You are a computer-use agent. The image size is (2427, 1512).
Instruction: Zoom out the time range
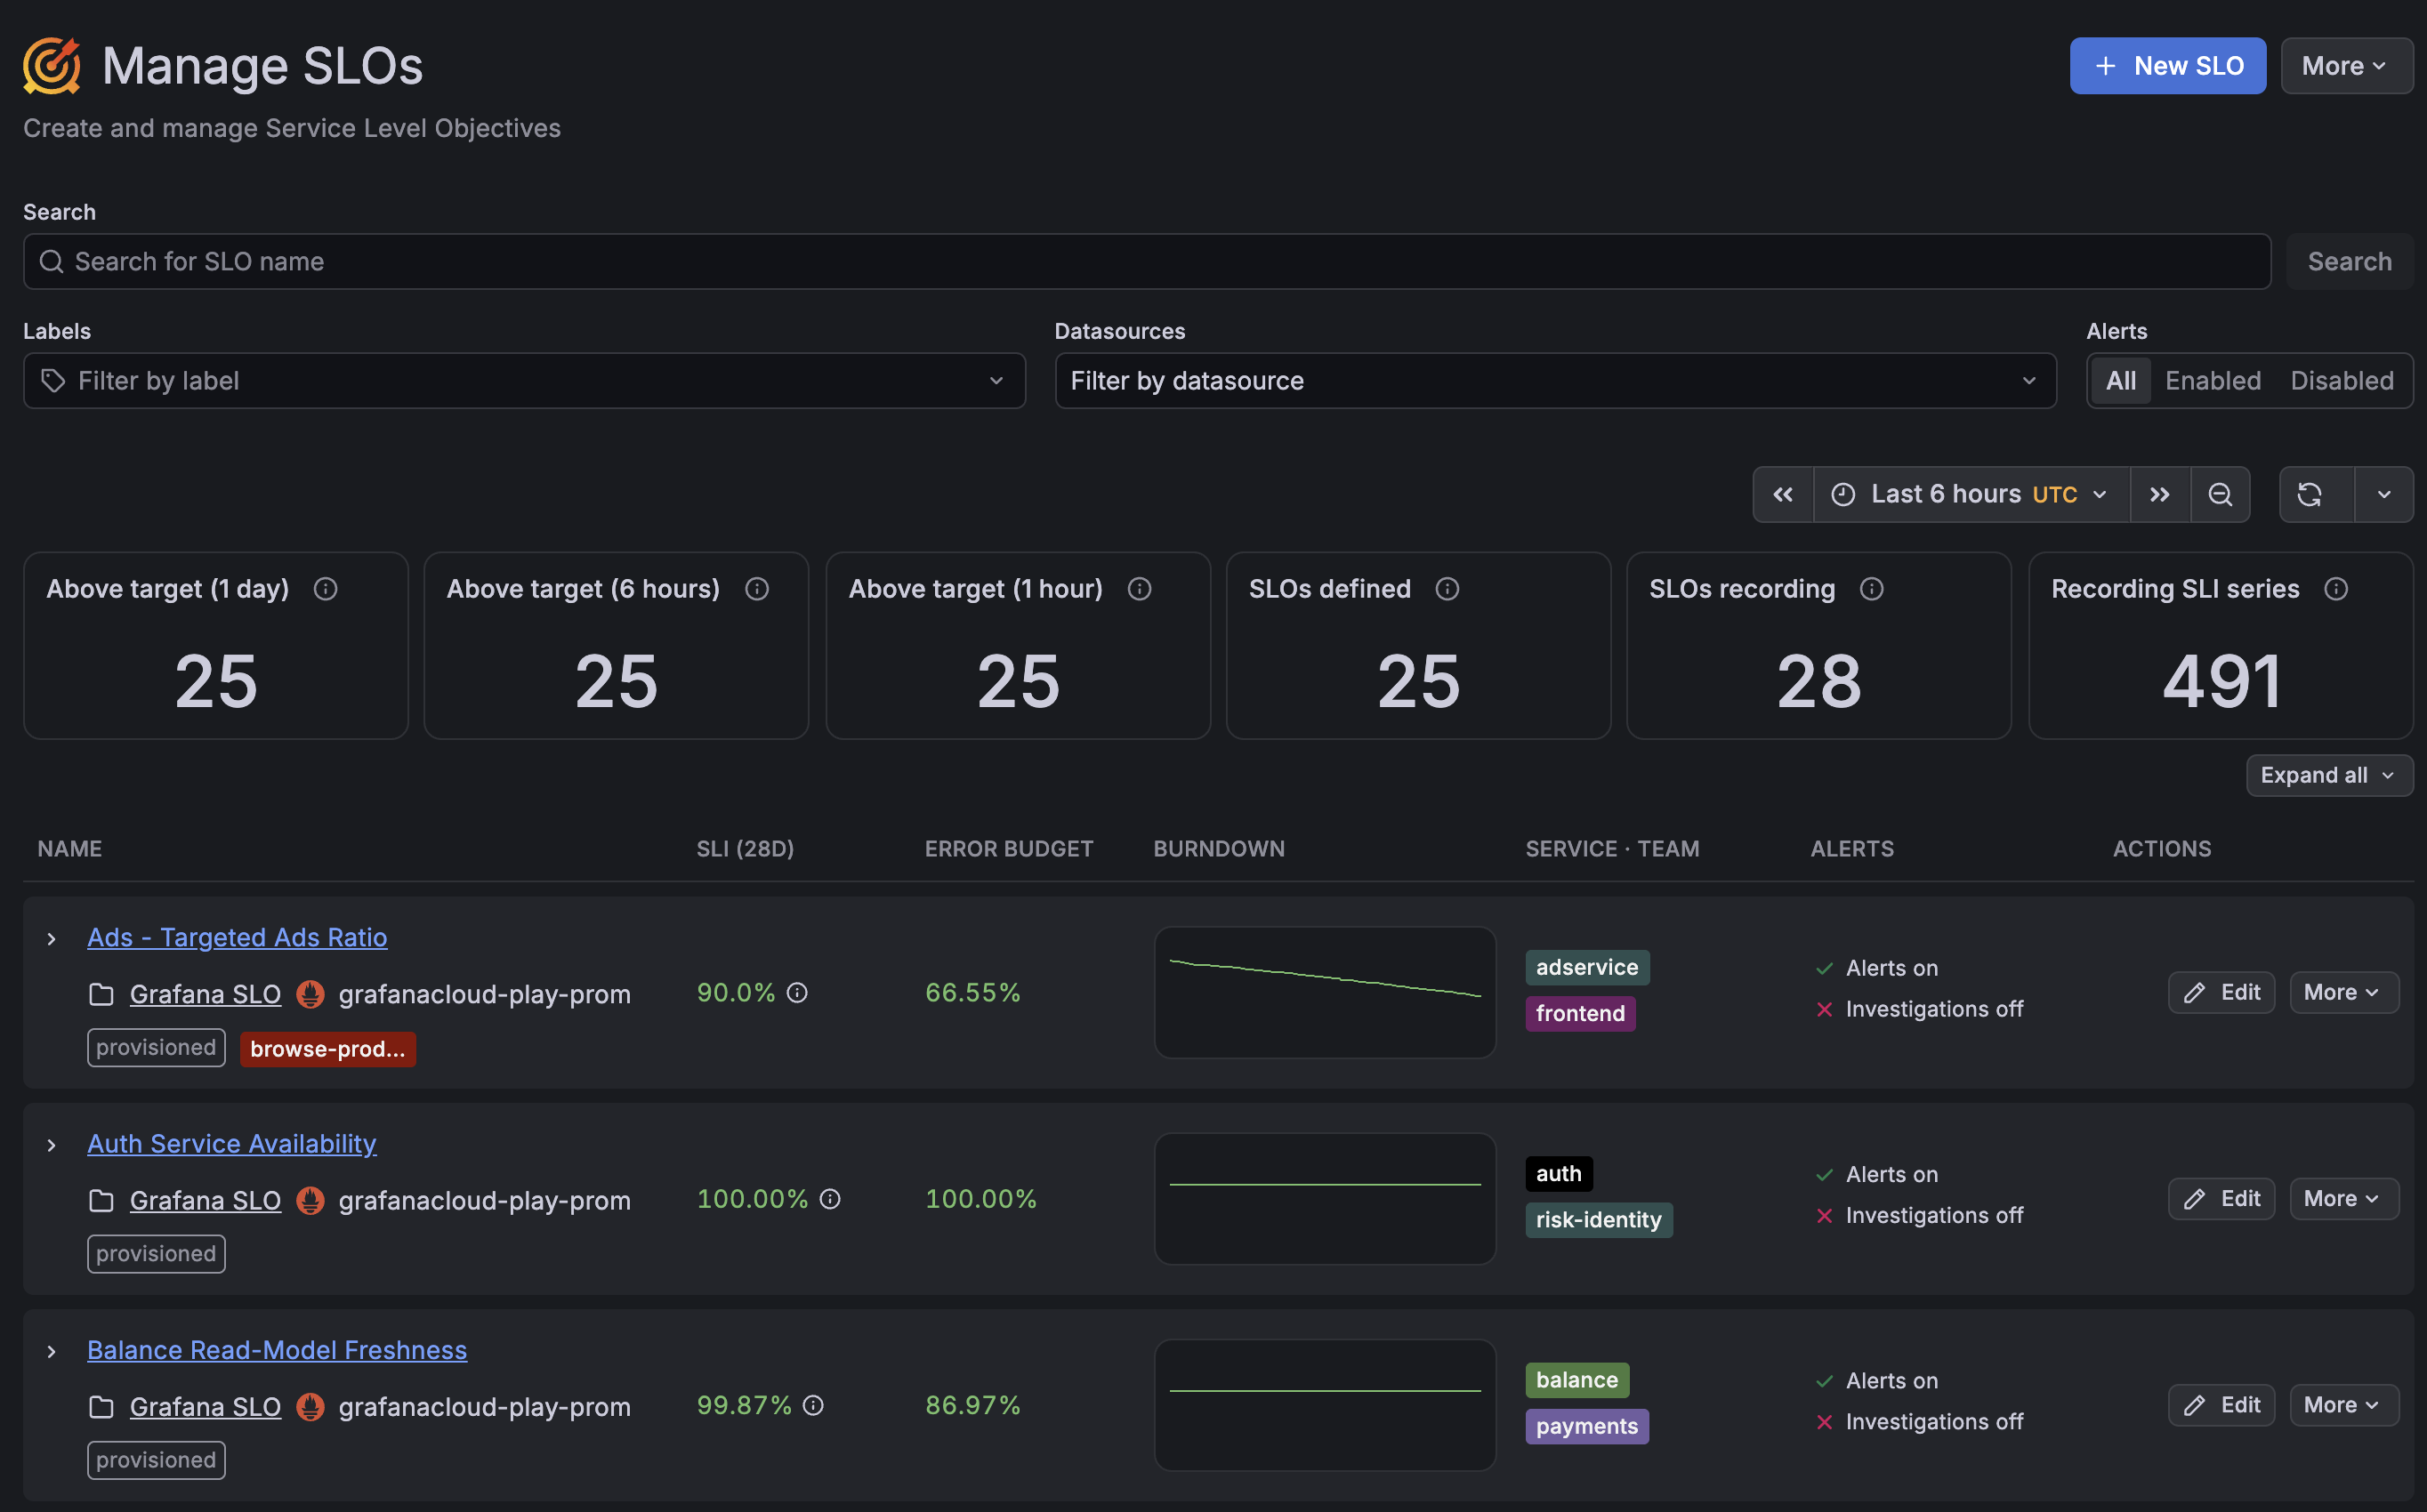tap(2220, 494)
